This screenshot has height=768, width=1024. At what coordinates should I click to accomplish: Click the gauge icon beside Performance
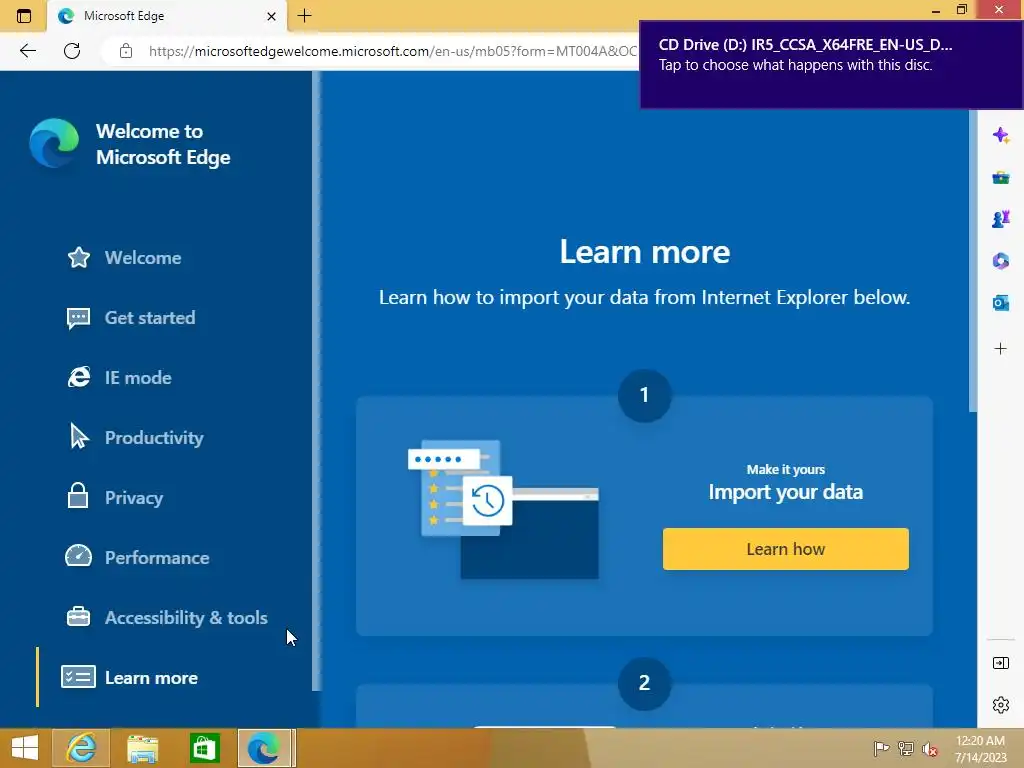coord(78,556)
